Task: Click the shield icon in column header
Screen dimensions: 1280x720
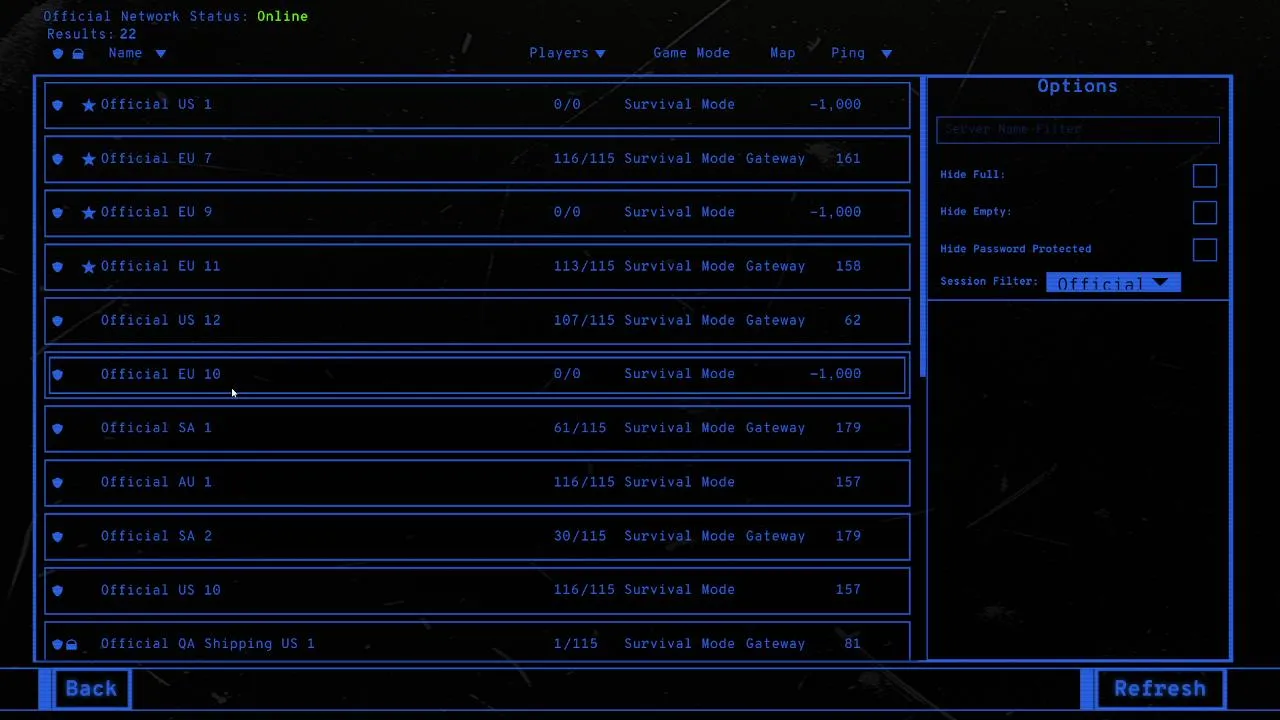Action: pos(58,54)
